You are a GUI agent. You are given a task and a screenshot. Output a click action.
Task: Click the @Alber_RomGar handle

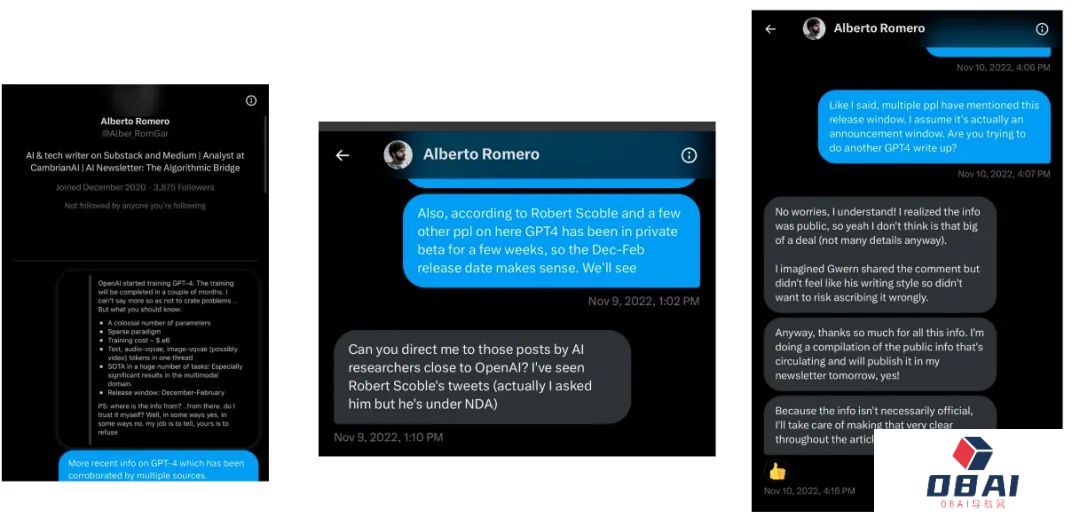(x=135, y=134)
